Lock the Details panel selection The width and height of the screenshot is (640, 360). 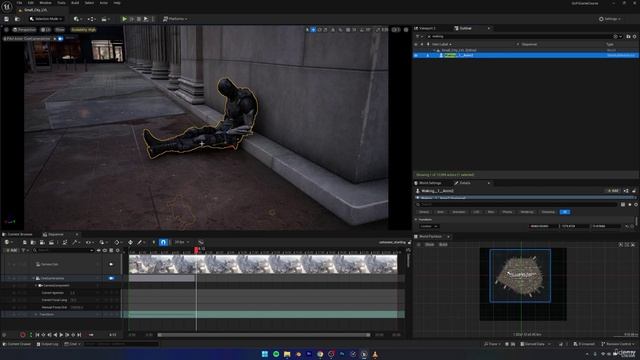634,191
